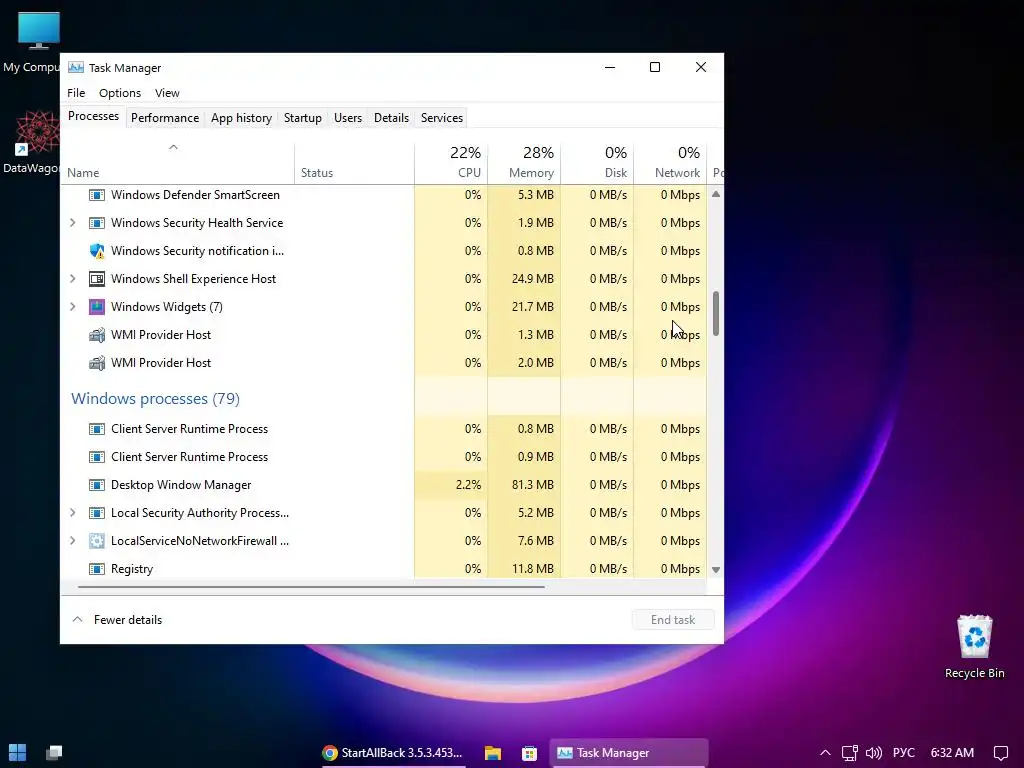Expand the LocalServiceNoNetworkFirewall row
Image resolution: width=1024 pixels, height=768 pixels.
pyautogui.click(x=72, y=541)
